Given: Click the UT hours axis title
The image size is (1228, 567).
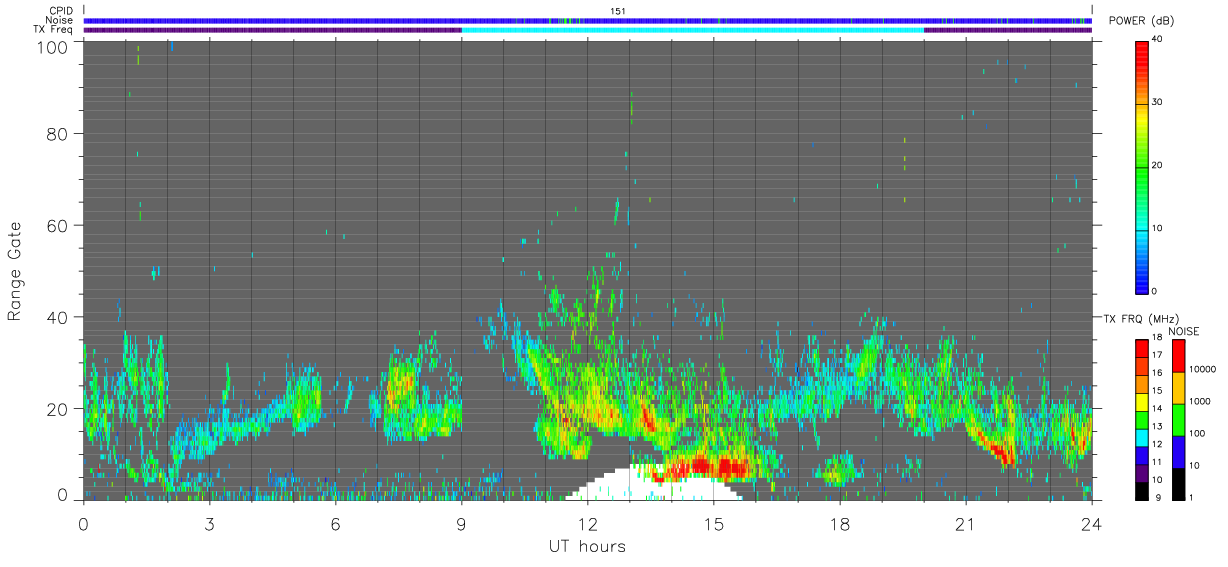Looking at the screenshot, I should 587,547.
